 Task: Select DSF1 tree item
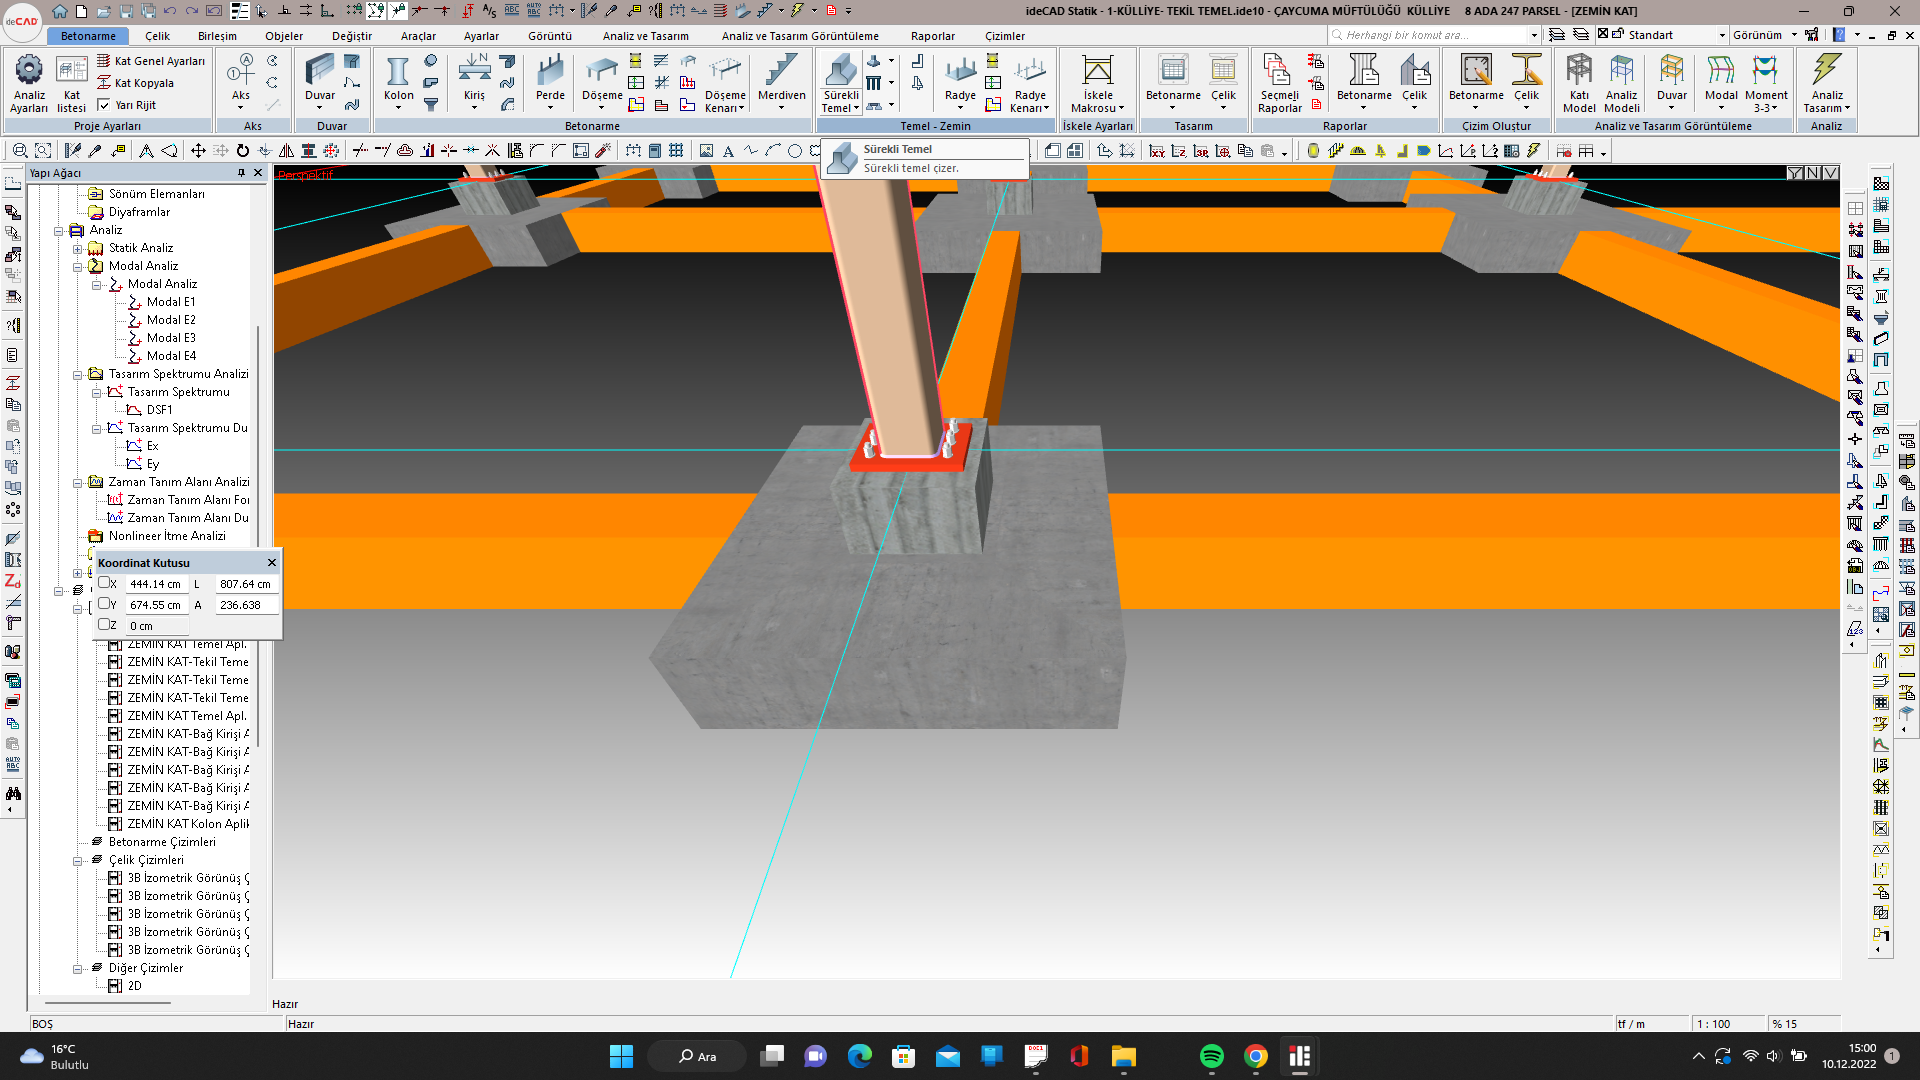pyautogui.click(x=159, y=410)
